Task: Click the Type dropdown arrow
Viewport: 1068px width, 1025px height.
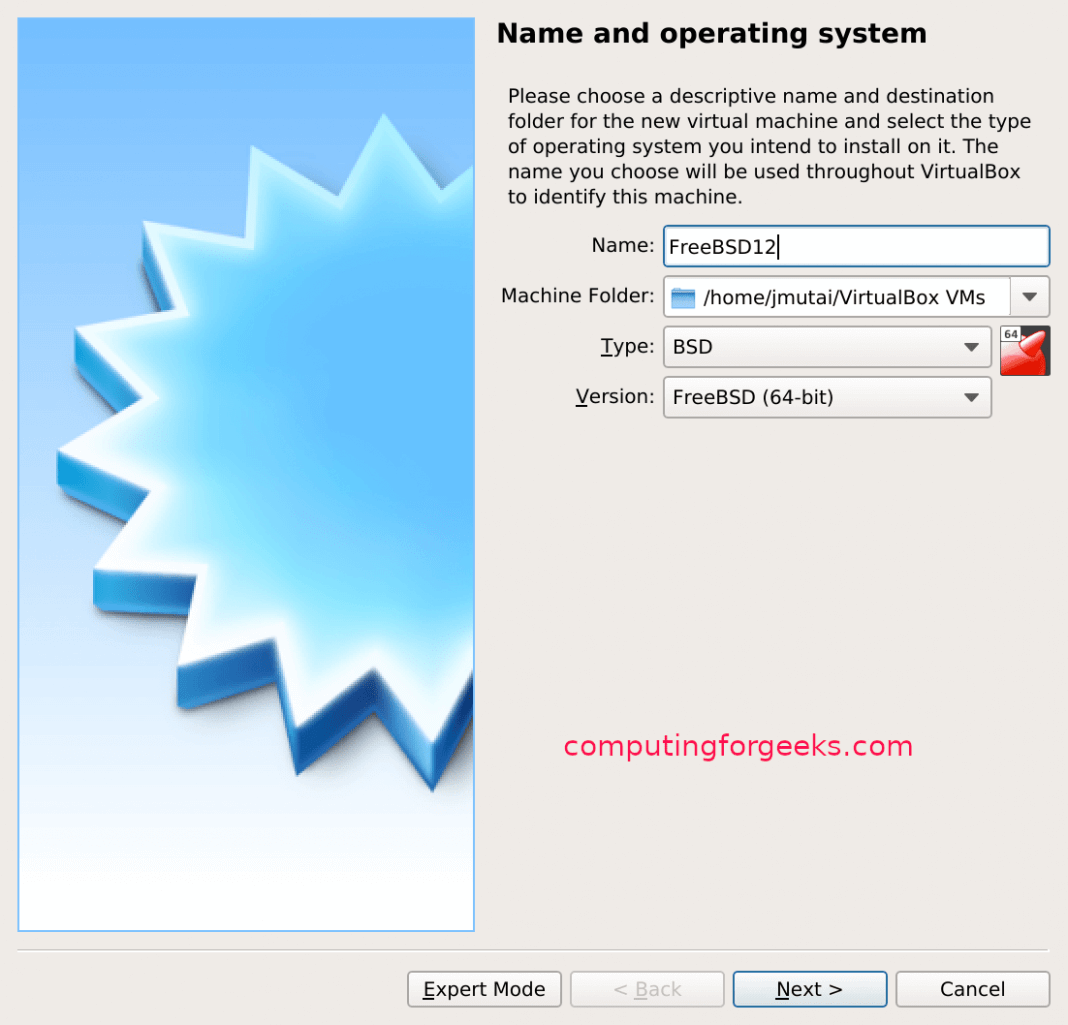Action: pos(971,347)
